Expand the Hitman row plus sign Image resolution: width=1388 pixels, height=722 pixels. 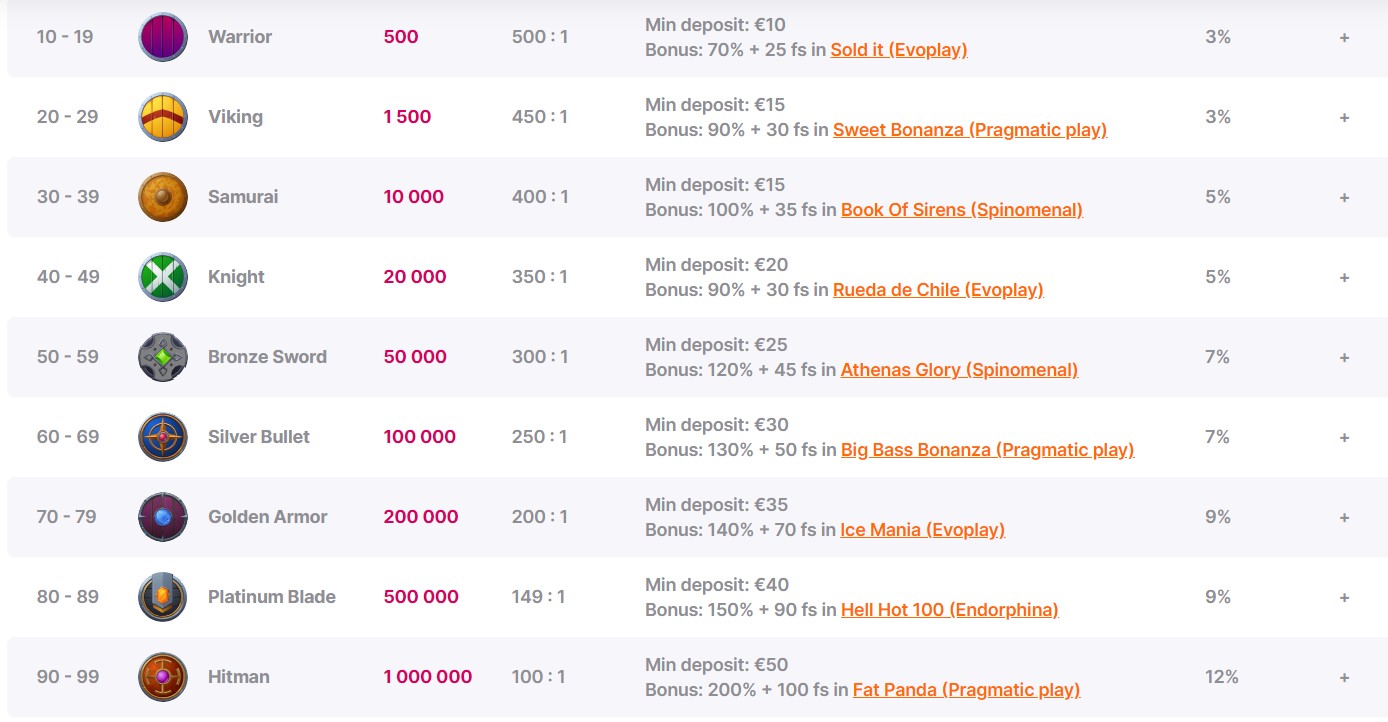(x=1344, y=677)
